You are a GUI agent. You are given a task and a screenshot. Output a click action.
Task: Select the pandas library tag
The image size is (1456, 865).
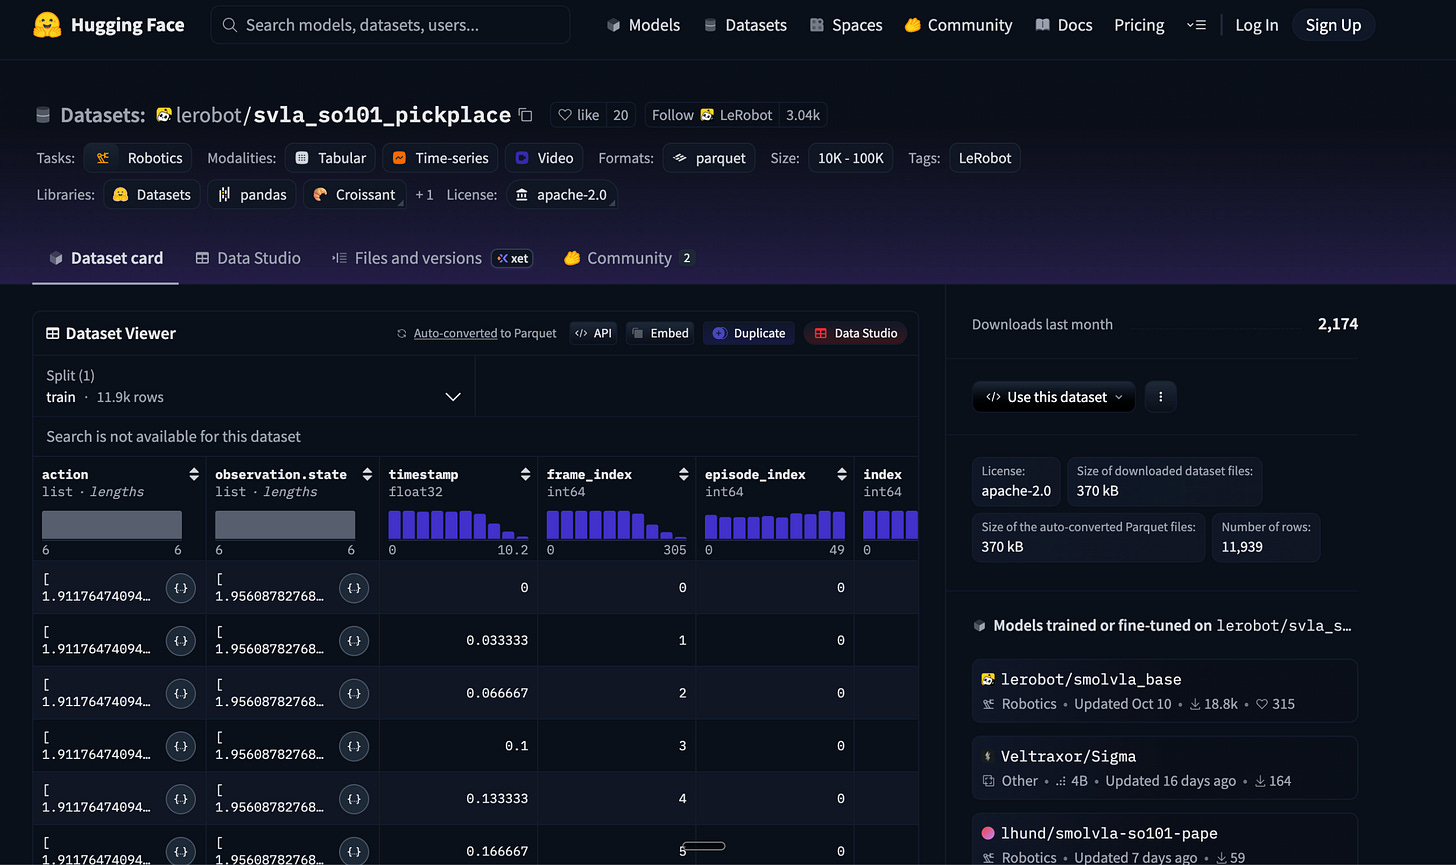[253, 195]
